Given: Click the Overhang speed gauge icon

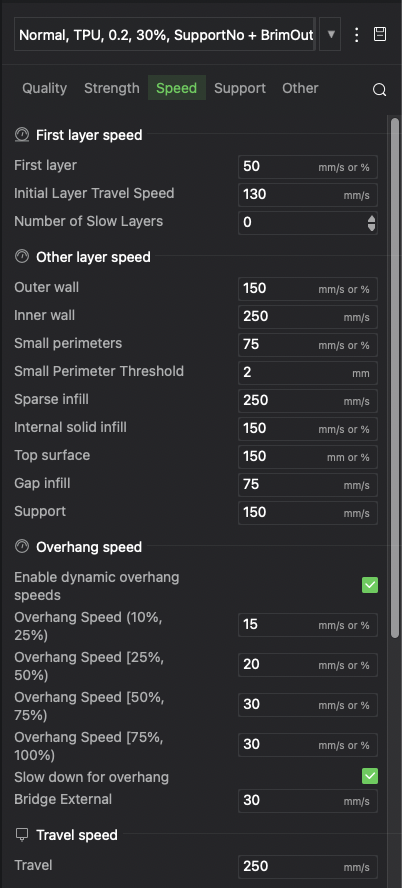Looking at the screenshot, I should click(x=22, y=547).
